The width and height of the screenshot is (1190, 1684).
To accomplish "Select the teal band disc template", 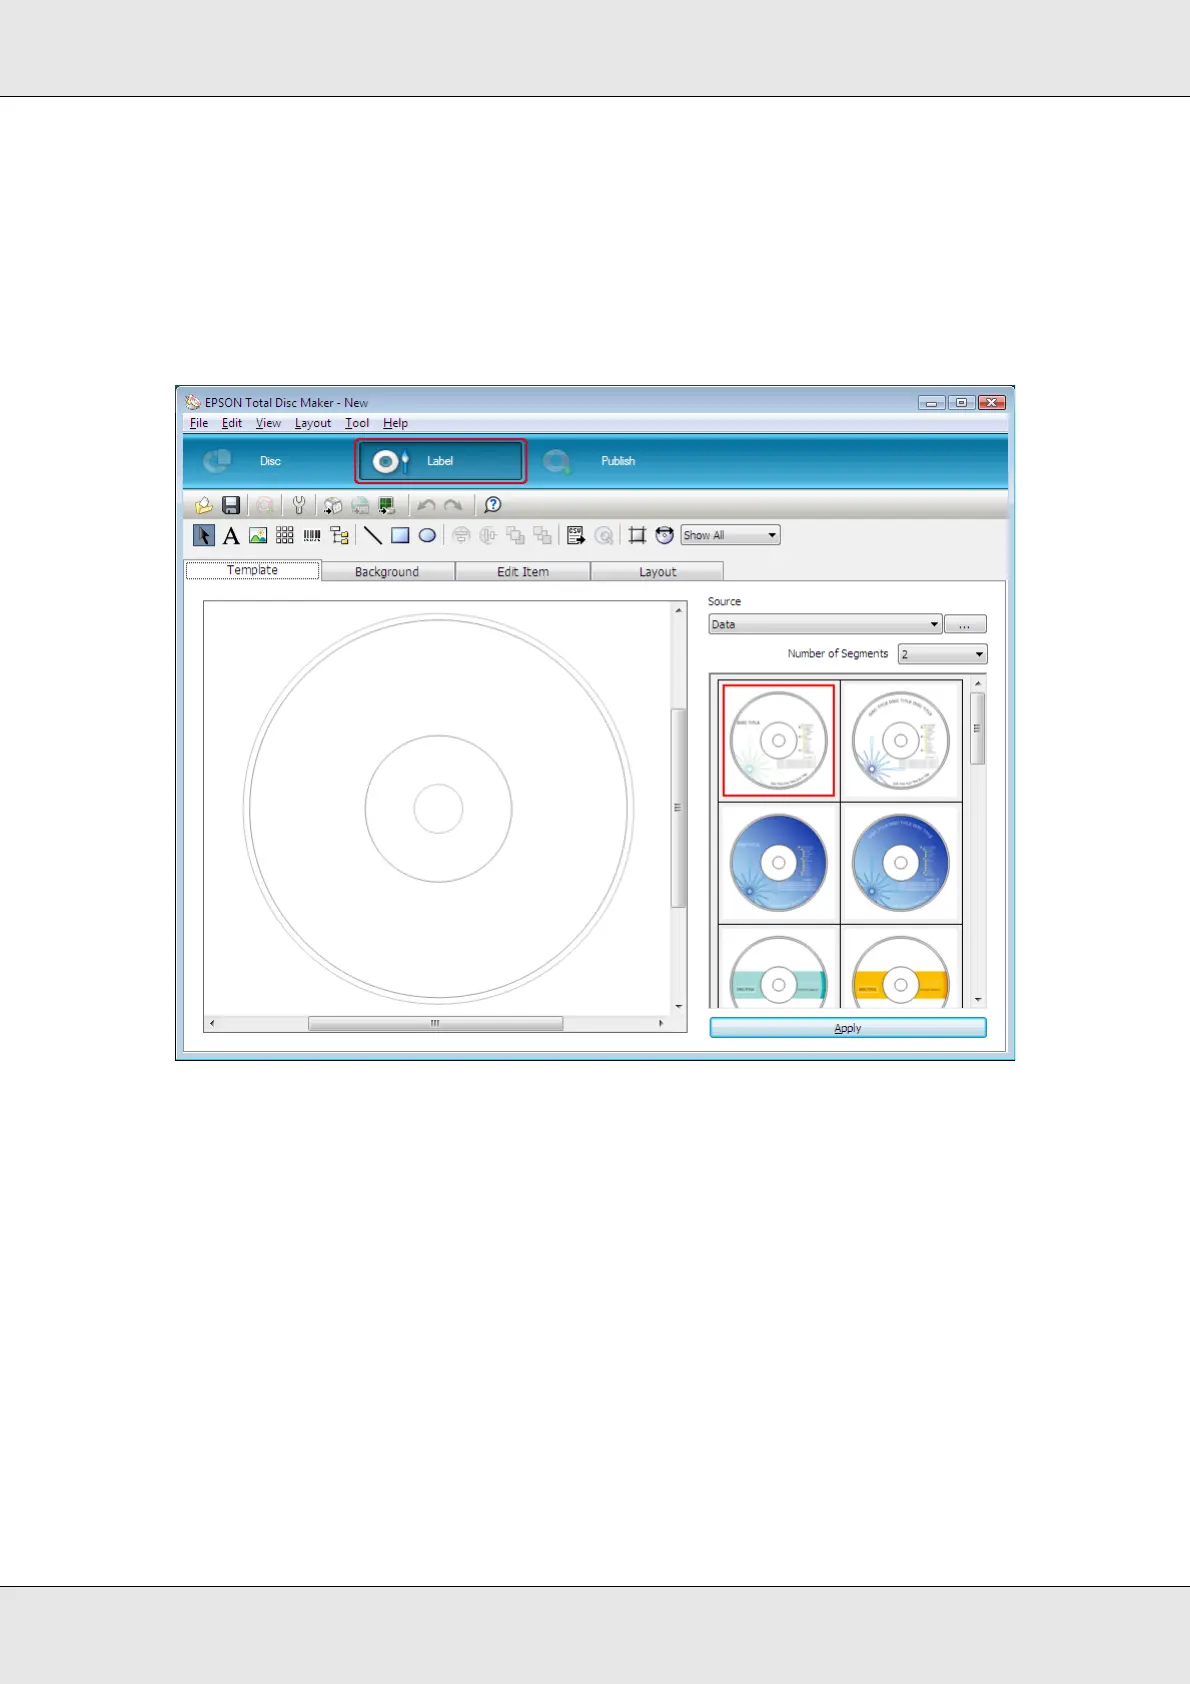I will coord(779,968).
